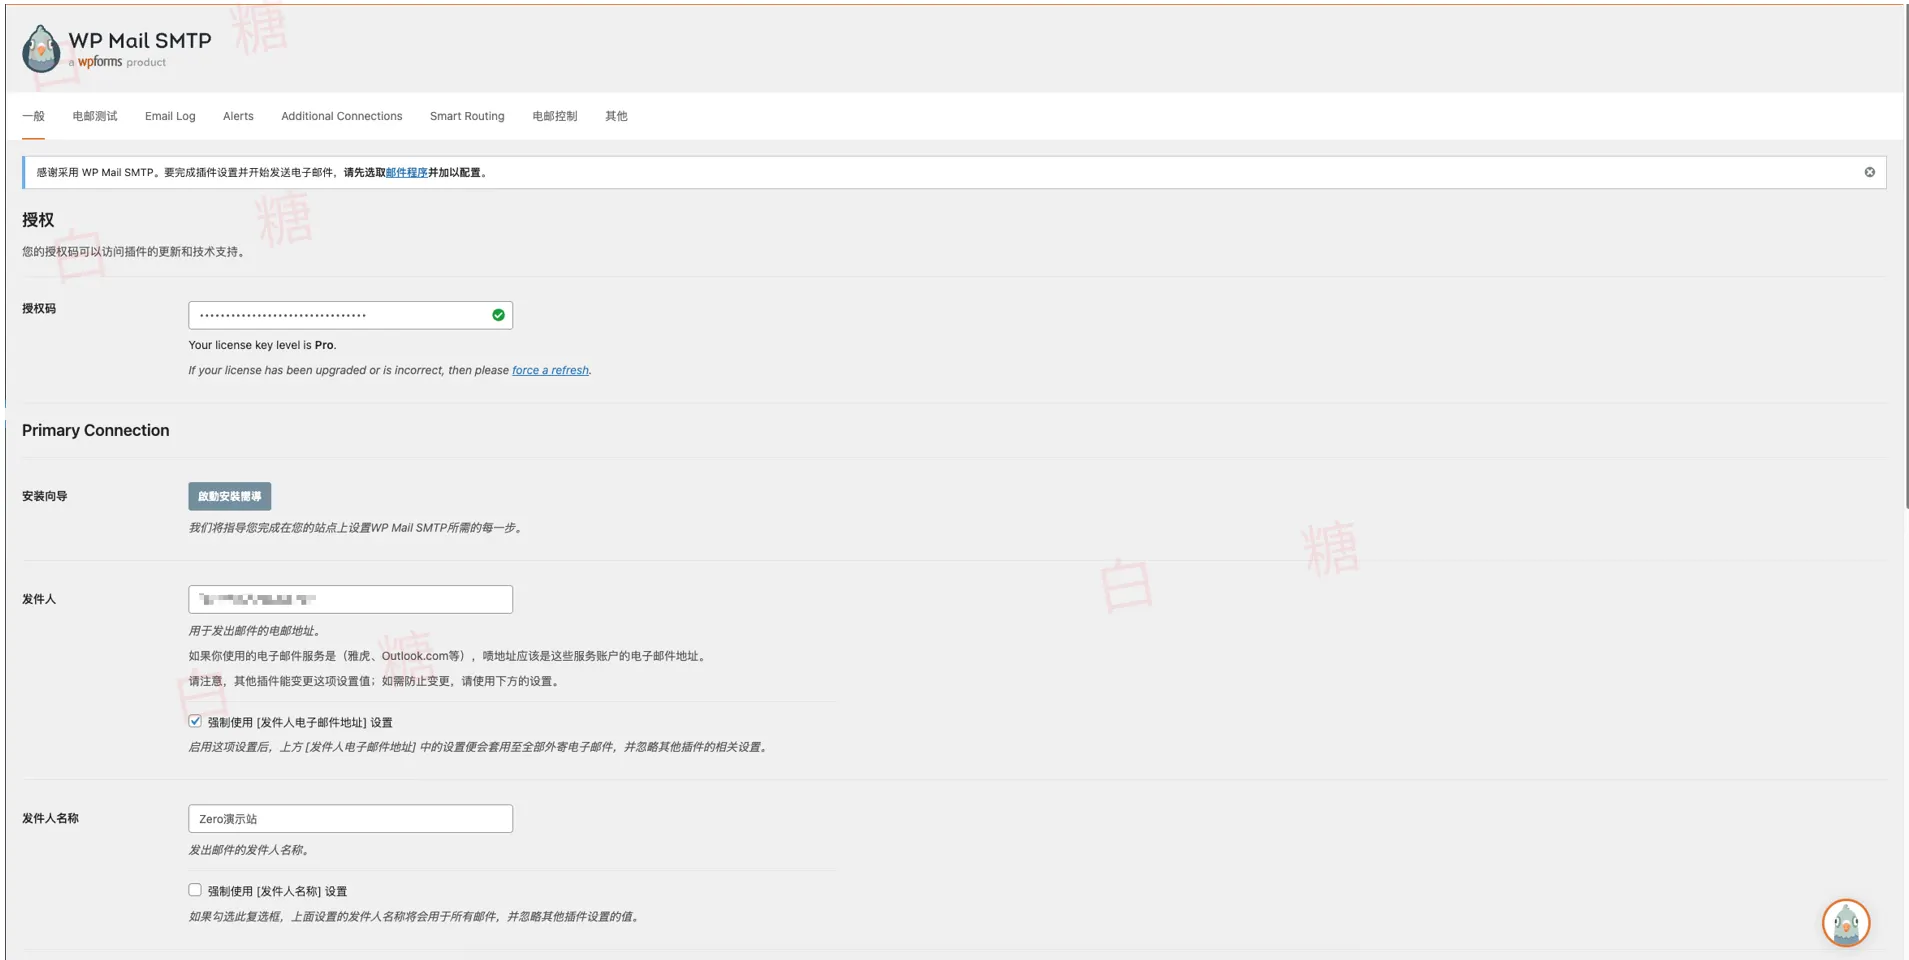Go to the Smart Routing tab

click(x=467, y=116)
